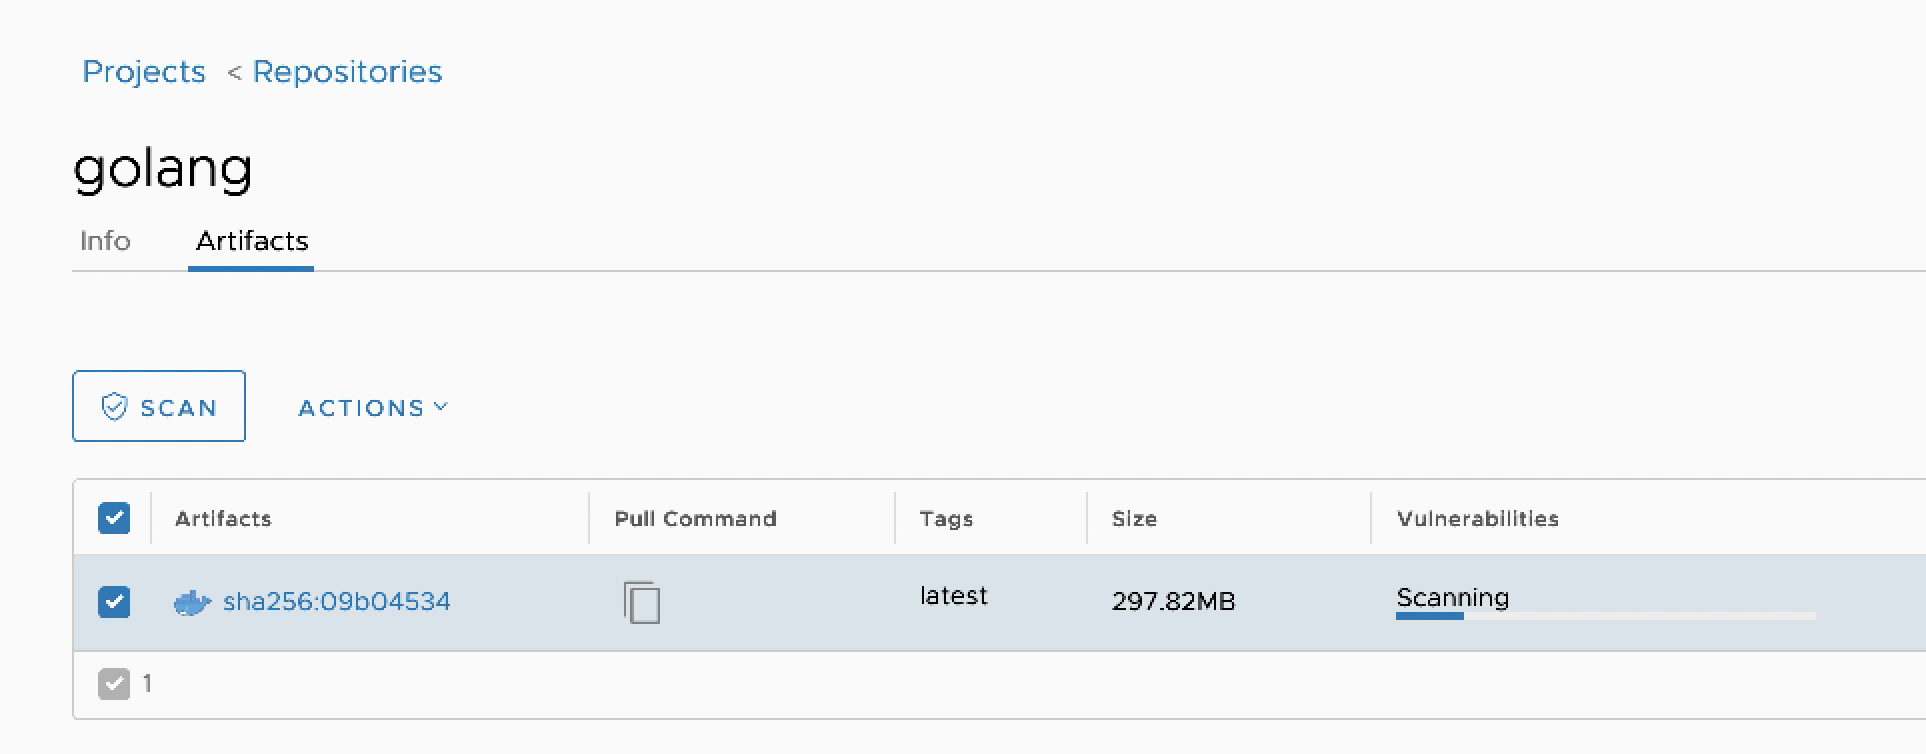Toggle the select-all artifacts header checkbox

click(x=114, y=518)
